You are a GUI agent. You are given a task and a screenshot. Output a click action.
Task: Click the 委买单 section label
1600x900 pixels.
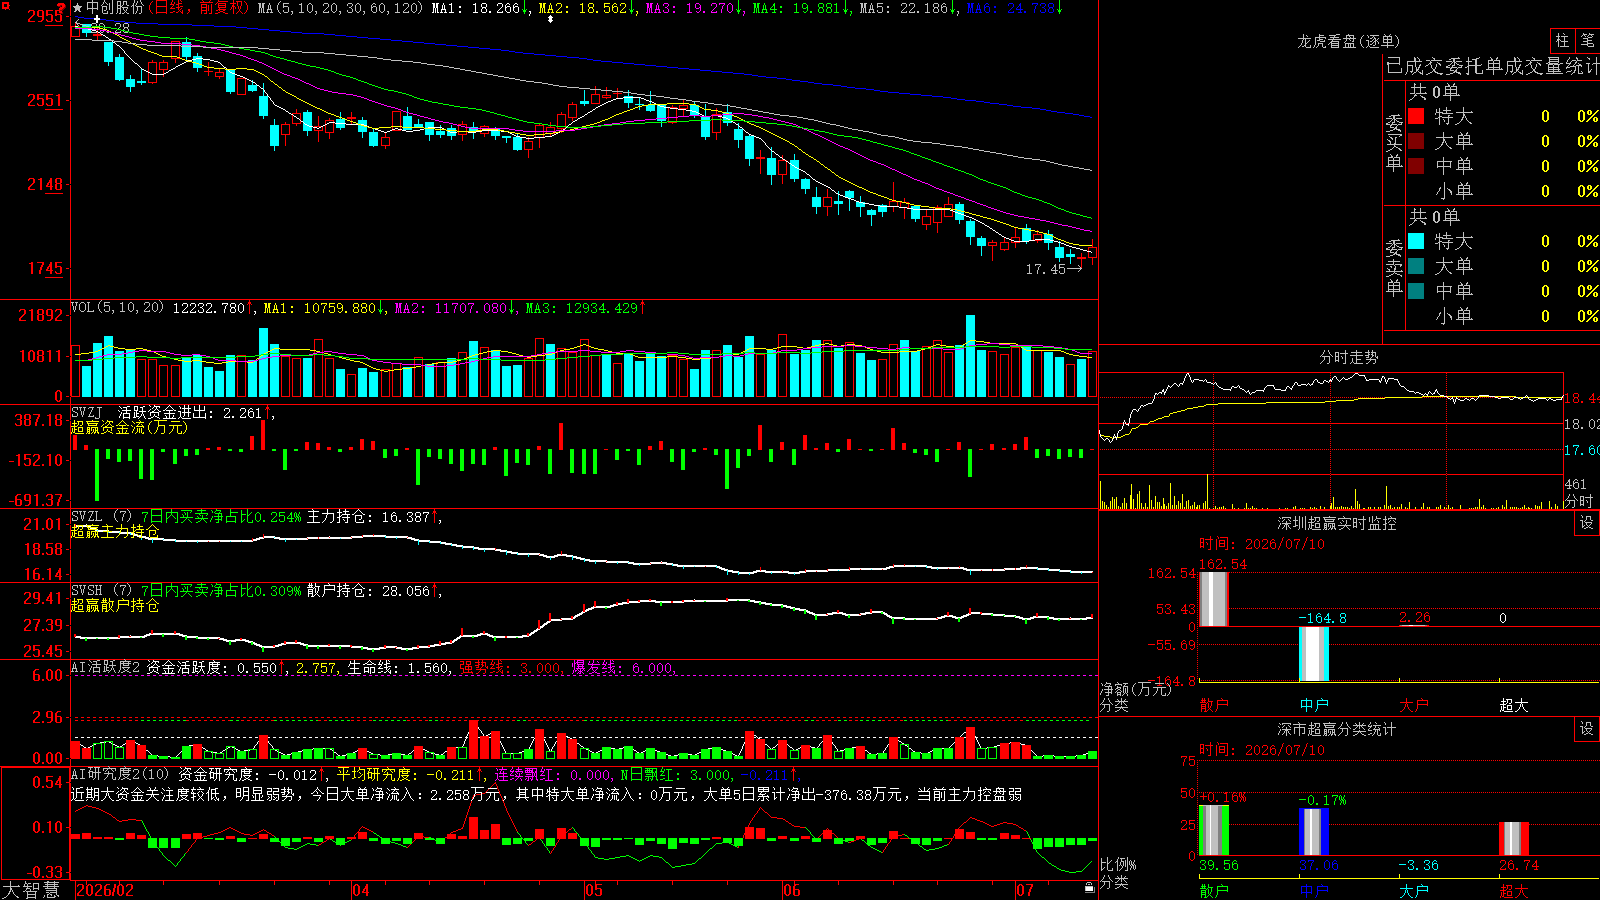(x=1394, y=142)
